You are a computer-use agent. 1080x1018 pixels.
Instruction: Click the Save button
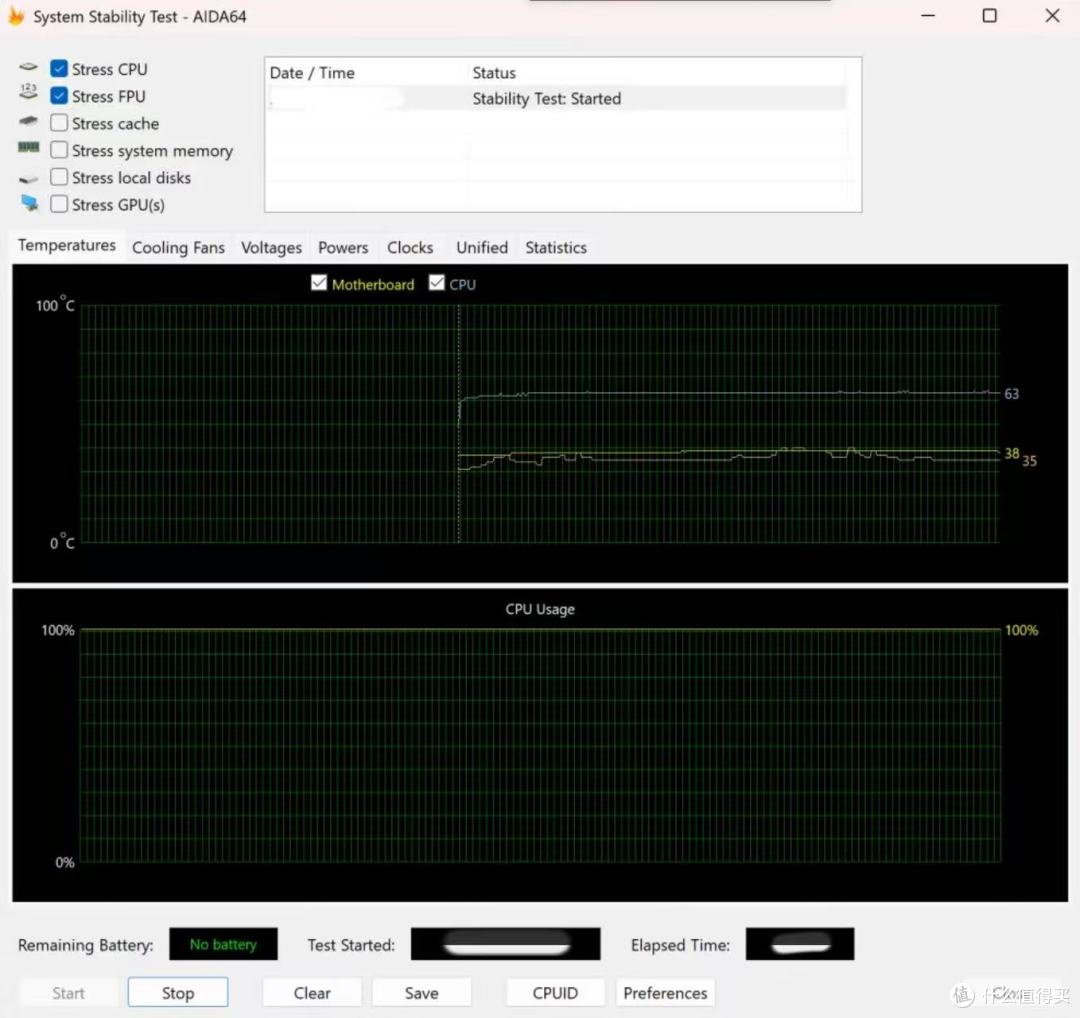[x=422, y=993]
